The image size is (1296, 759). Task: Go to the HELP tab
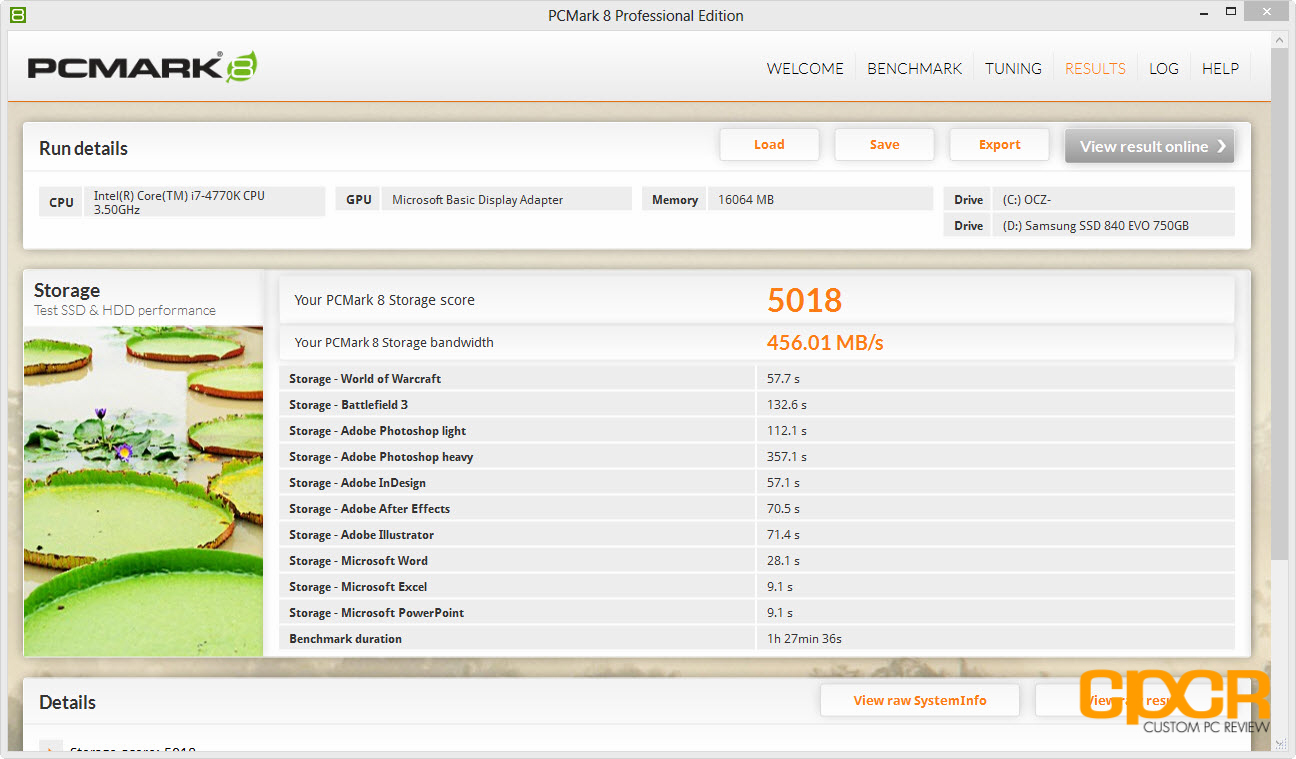[1220, 69]
